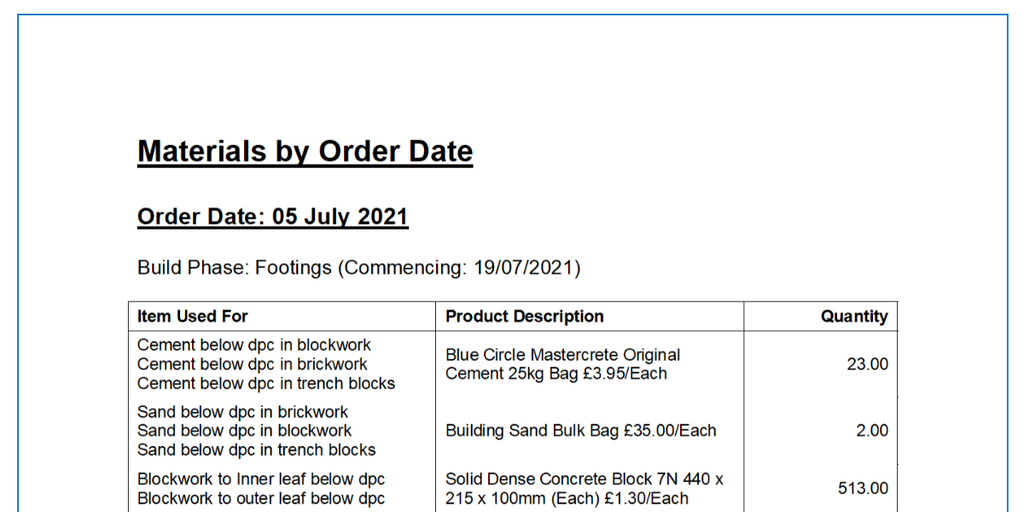Click 'Sand below dpc in blockwork' text
This screenshot has height=512, width=1024.
click(x=244, y=431)
